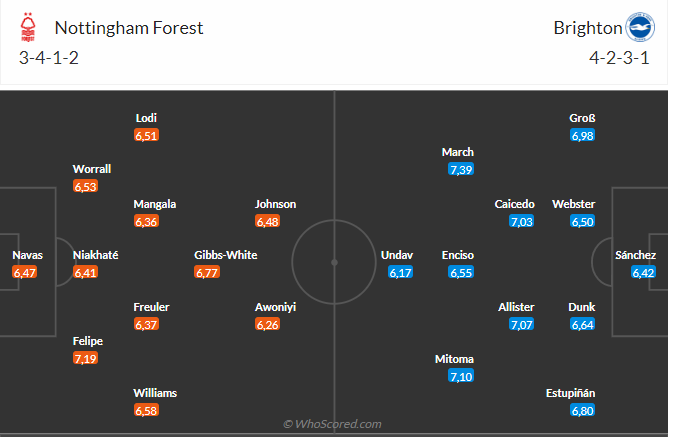
Task: Click the 3-4-1-2 formation label
Action: pos(49,58)
